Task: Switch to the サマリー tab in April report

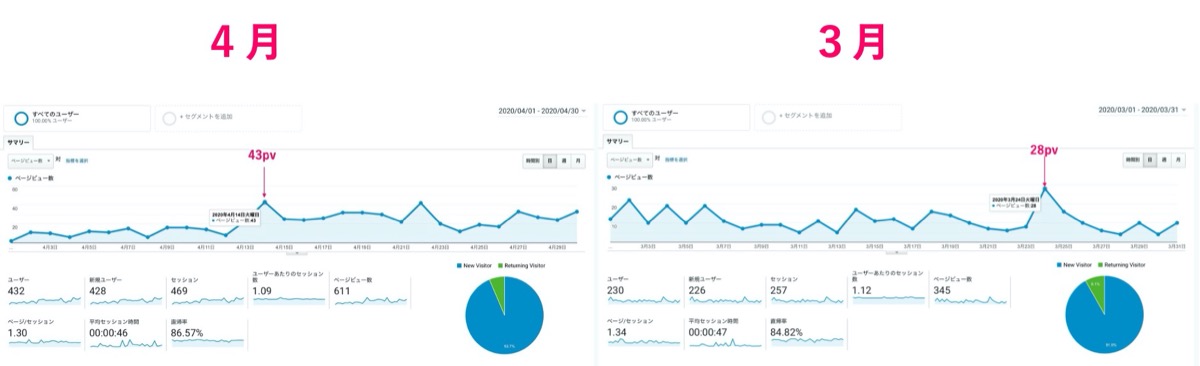Action: pos(17,143)
